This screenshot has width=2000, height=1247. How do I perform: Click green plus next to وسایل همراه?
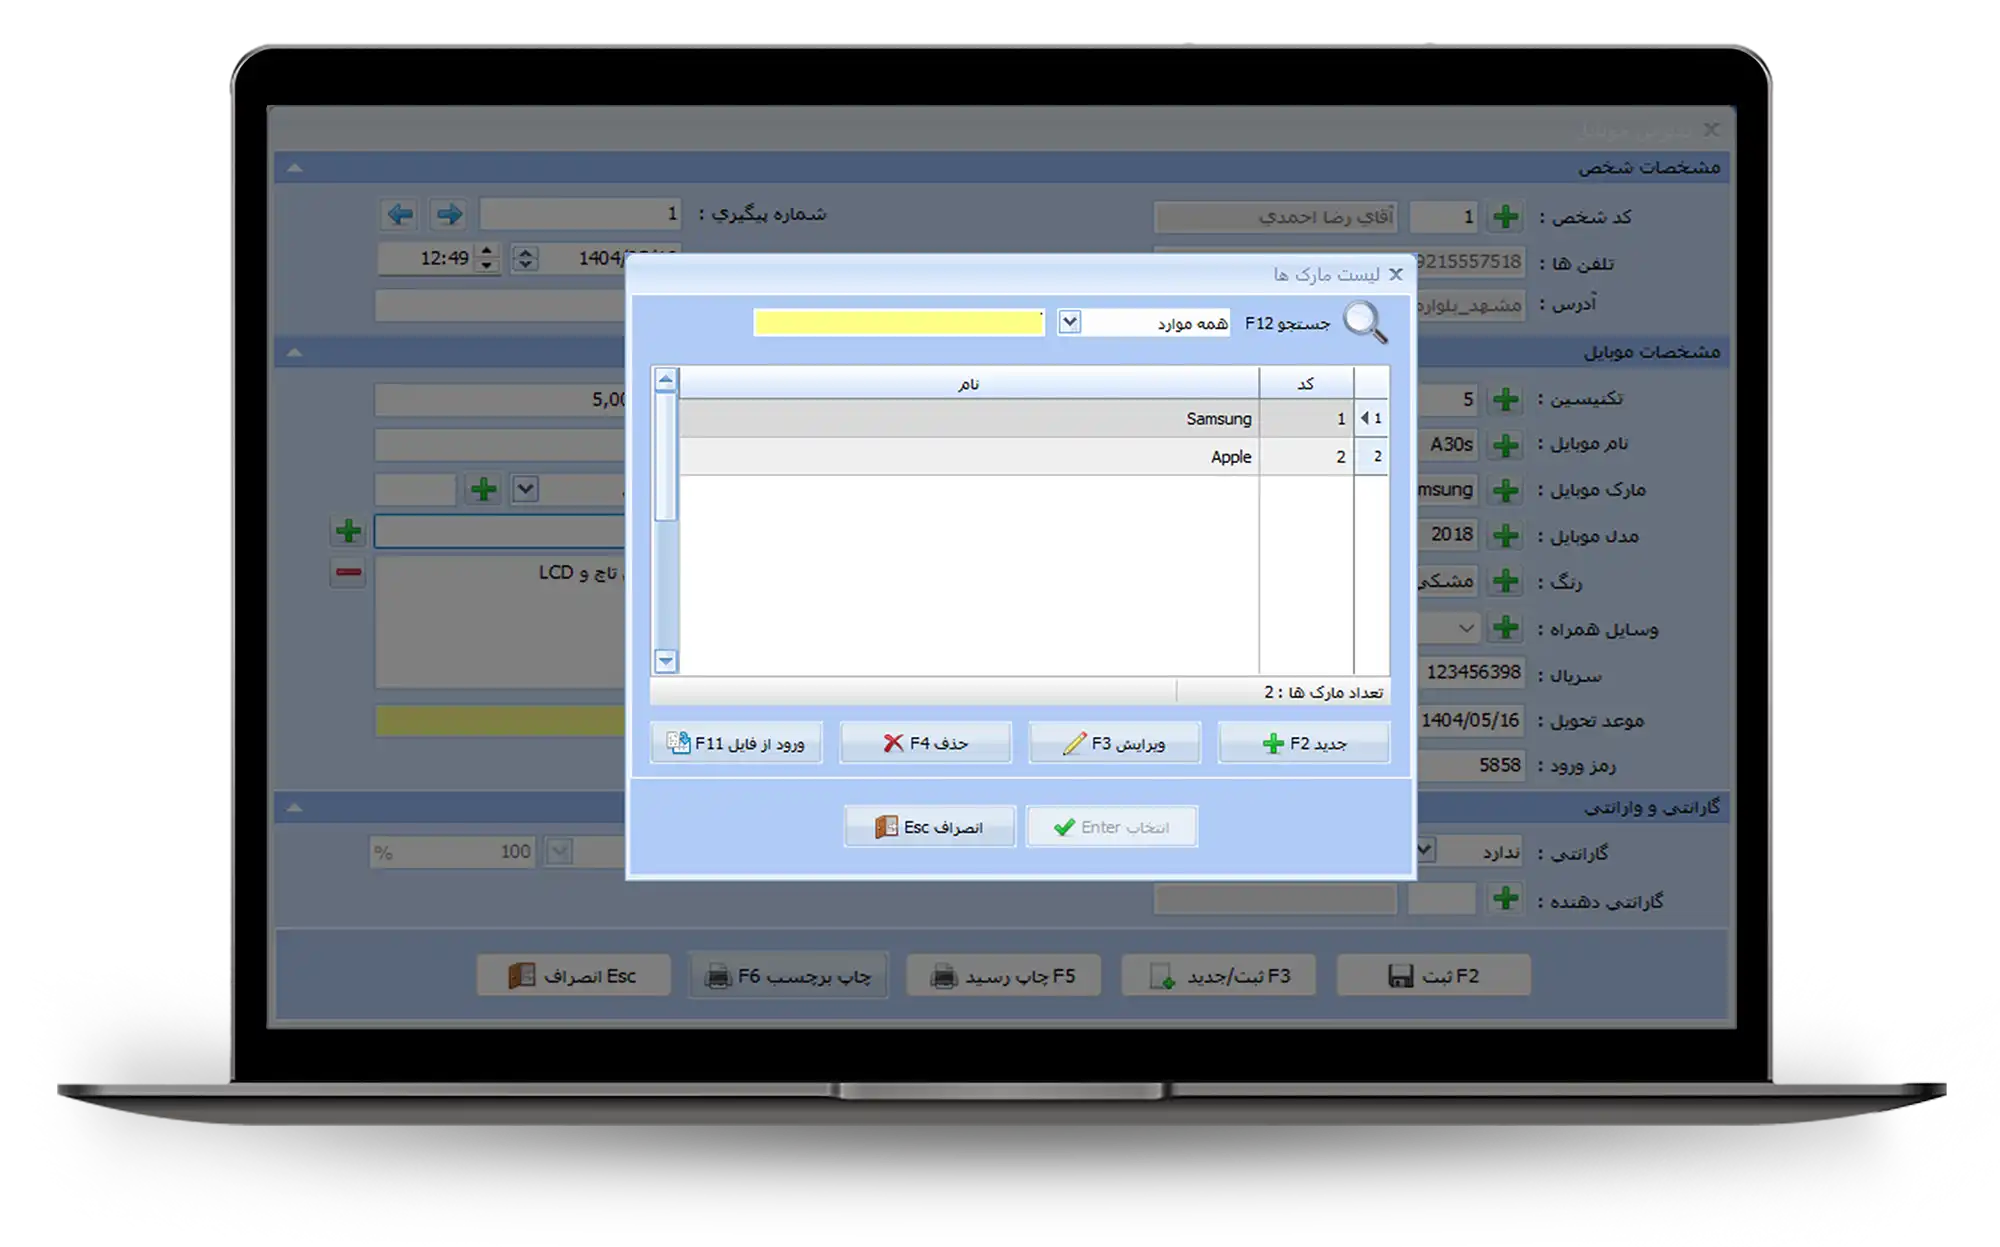point(1505,628)
